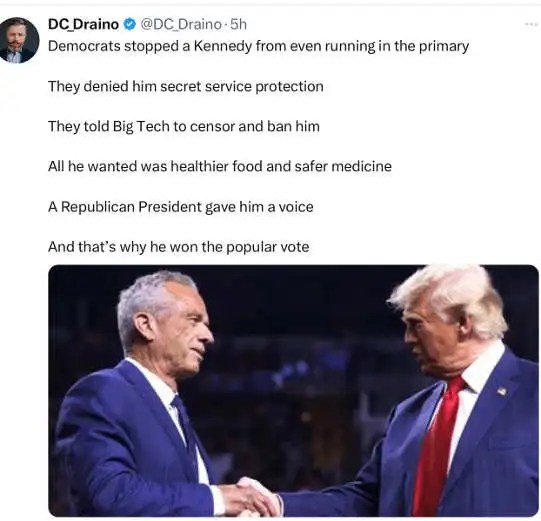Click the blue verified badge
Screen dimensions: 541x521
tap(130, 24)
